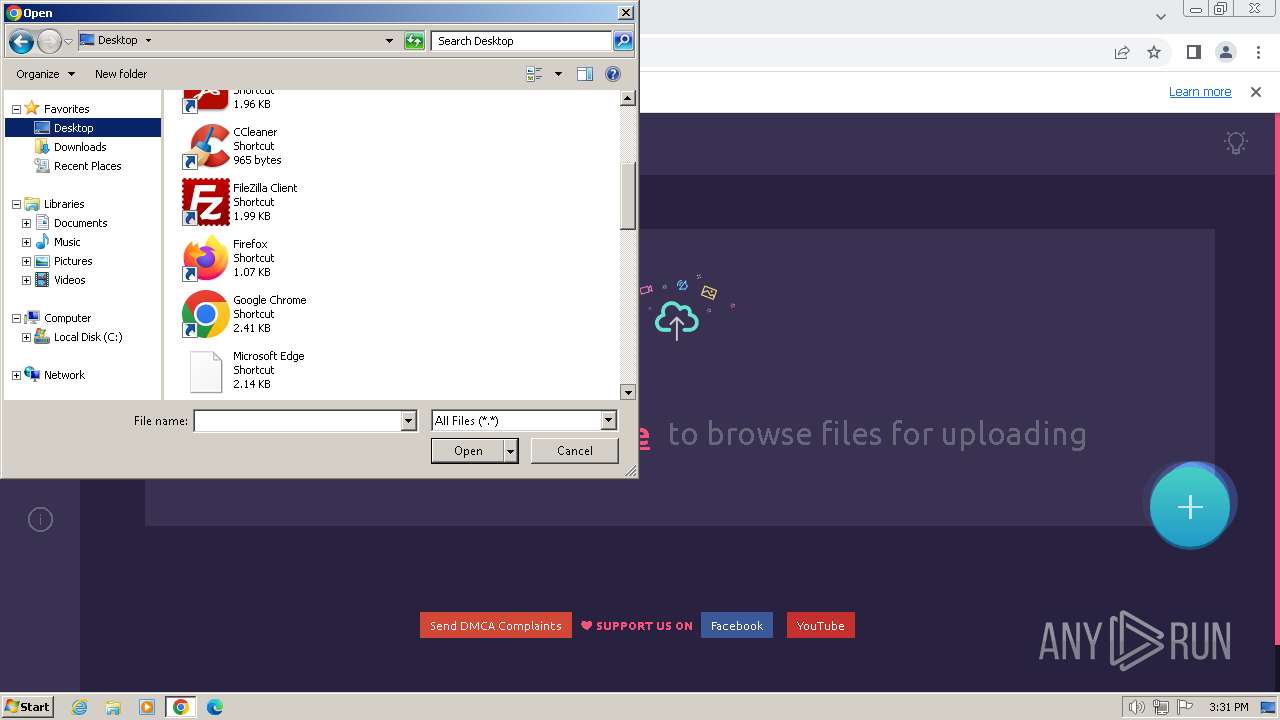Collapse the Favorites tree node
This screenshot has width=1280, height=720.
click(x=16, y=109)
